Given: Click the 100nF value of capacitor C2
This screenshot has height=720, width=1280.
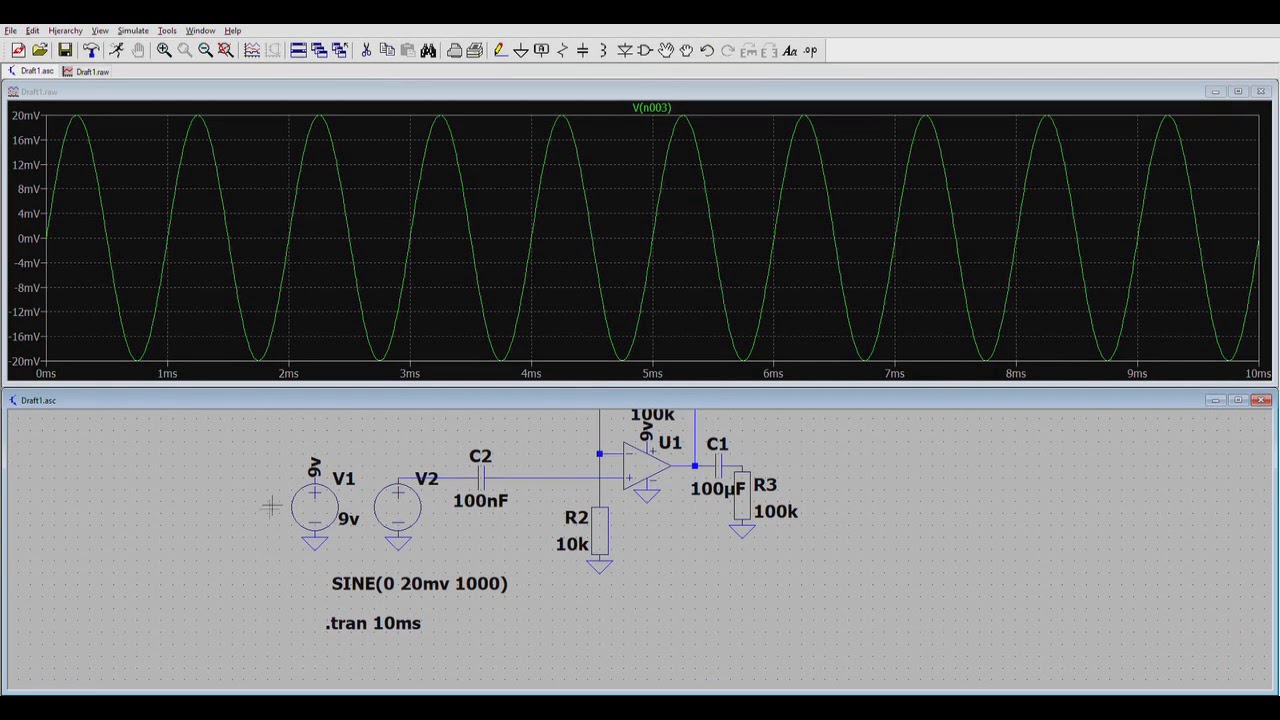Looking at the screenshot, I should pyautogui.click(x=480, y=500).
